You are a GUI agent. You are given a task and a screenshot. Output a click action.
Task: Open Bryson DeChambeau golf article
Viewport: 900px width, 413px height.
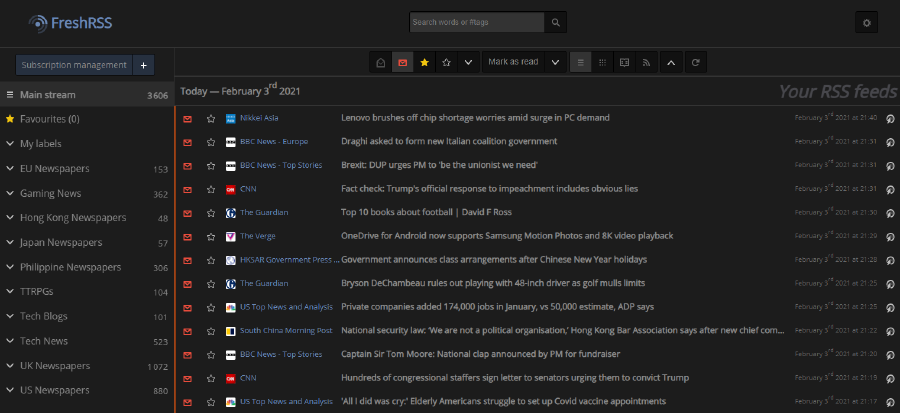point(493,283)
